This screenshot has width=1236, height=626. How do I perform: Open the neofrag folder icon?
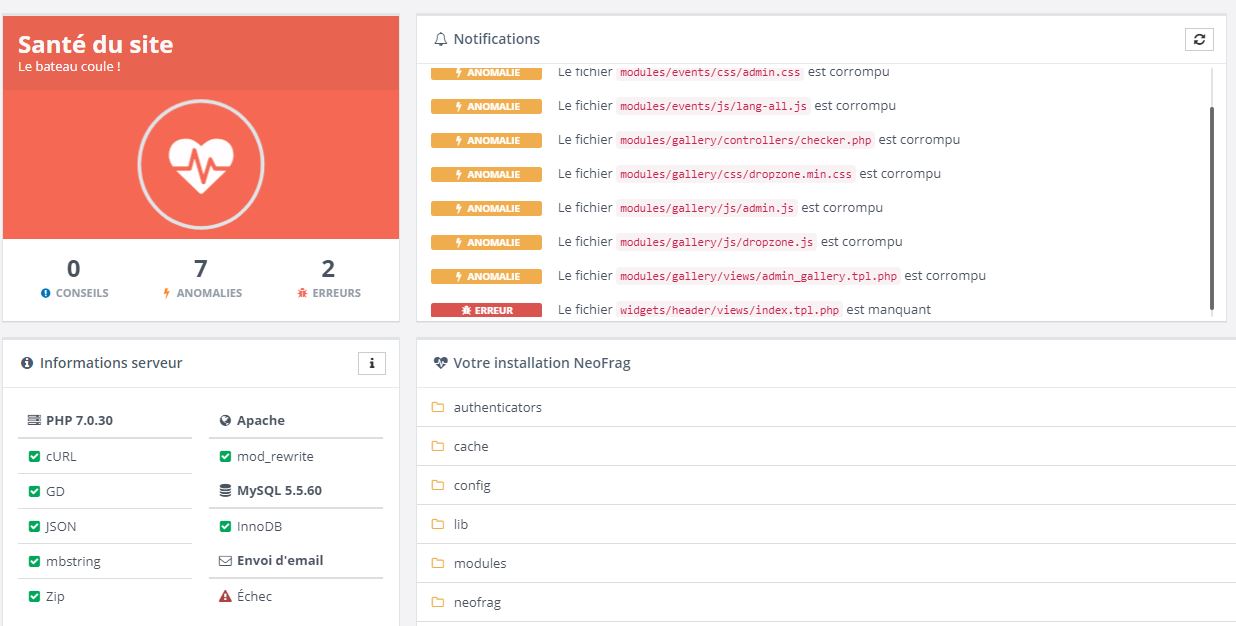click(x=437, y=602)
